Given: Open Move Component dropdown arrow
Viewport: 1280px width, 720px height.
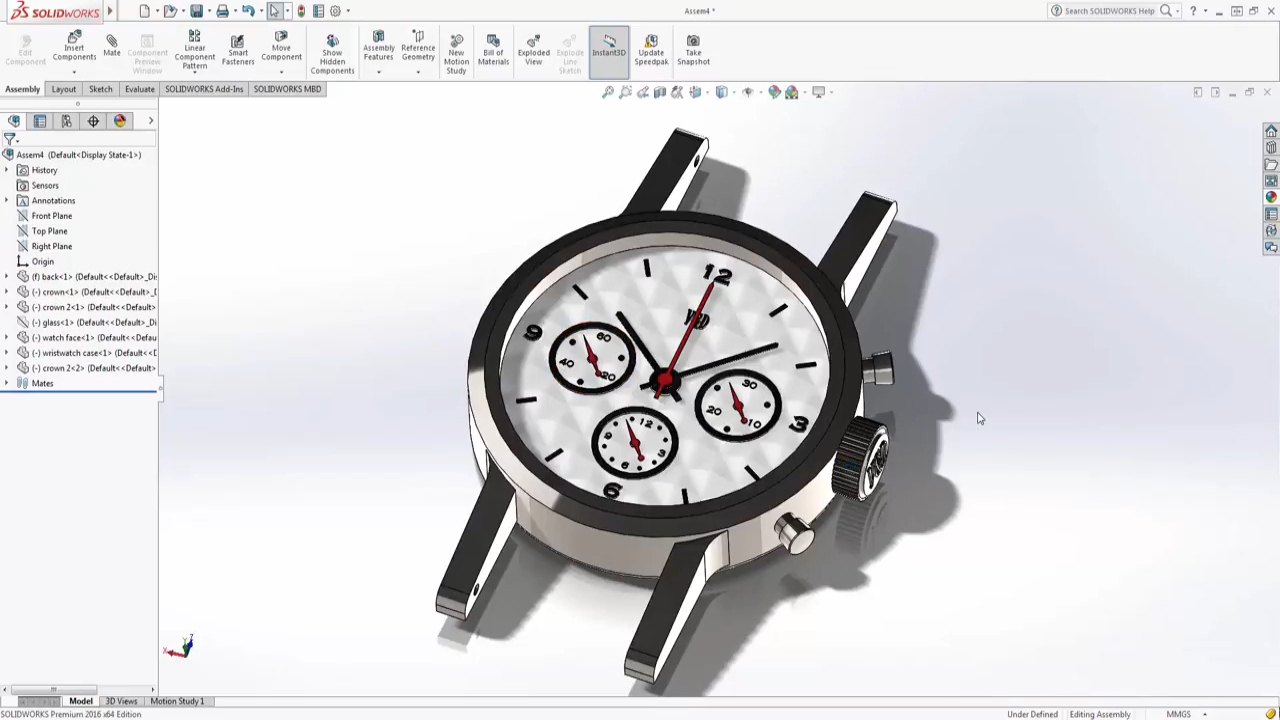Looking at the screenshot, I should [x=281, y=71].
